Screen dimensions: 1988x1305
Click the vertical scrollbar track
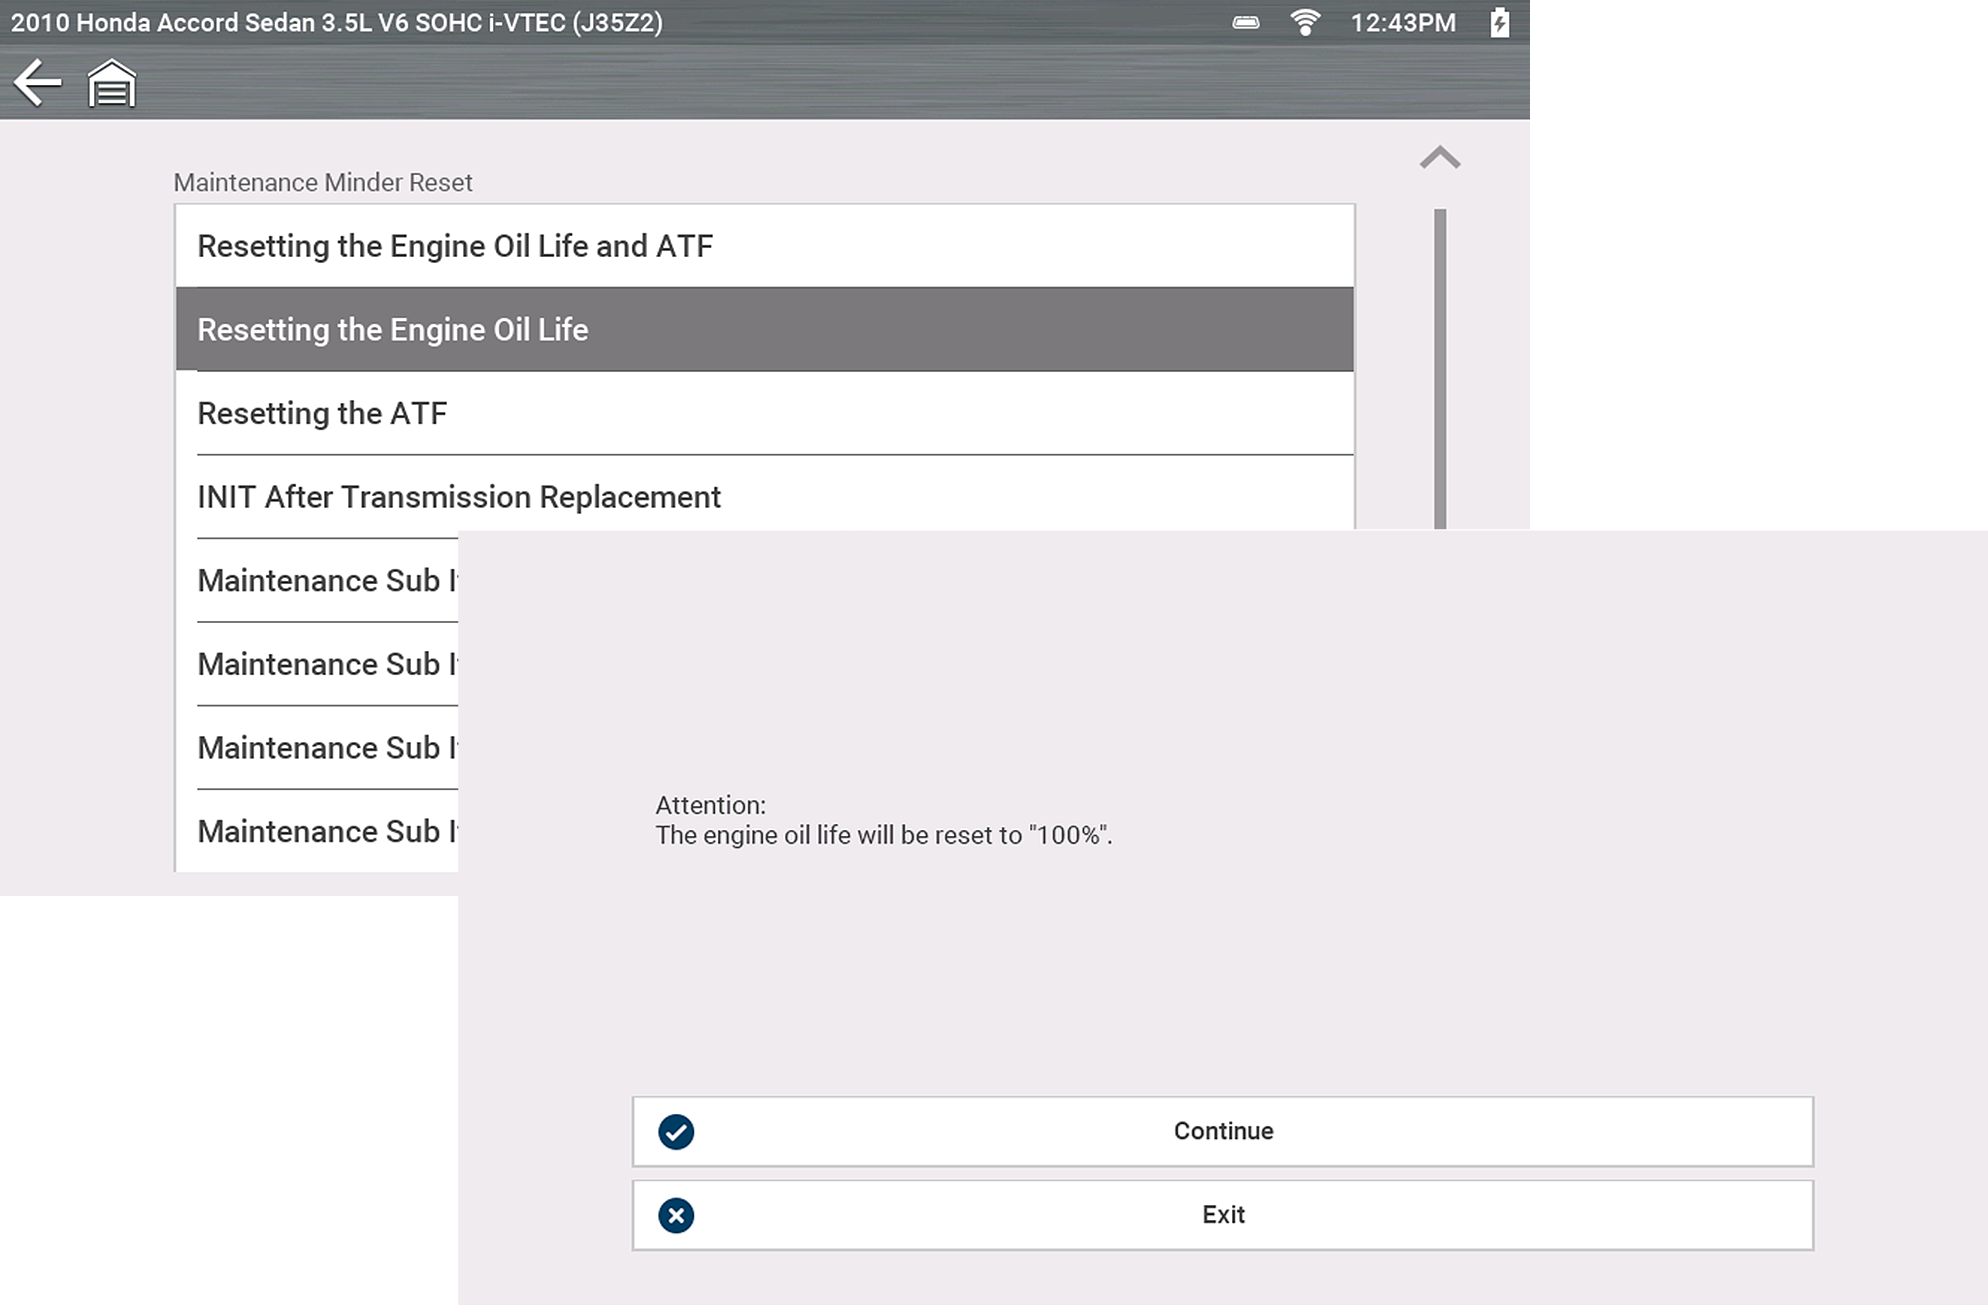tap(1440, 368)
